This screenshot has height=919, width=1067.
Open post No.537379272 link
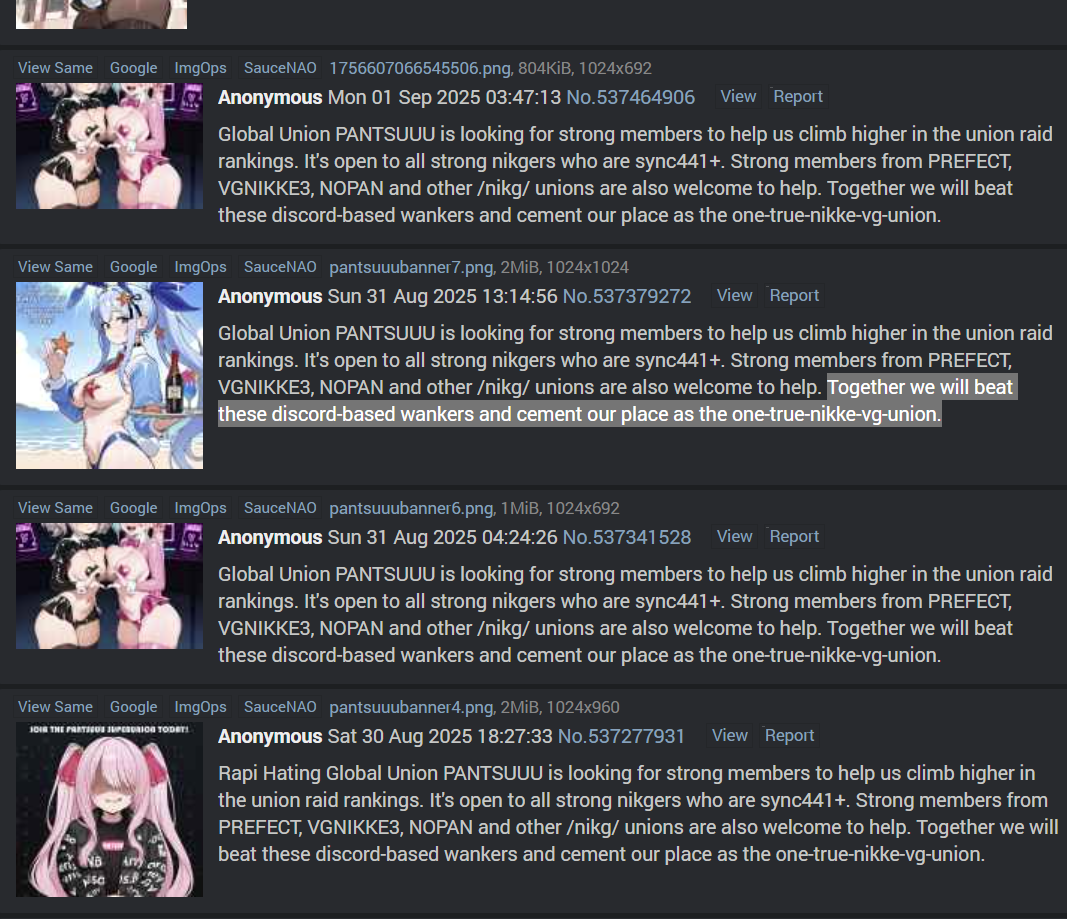click(627, 297)
